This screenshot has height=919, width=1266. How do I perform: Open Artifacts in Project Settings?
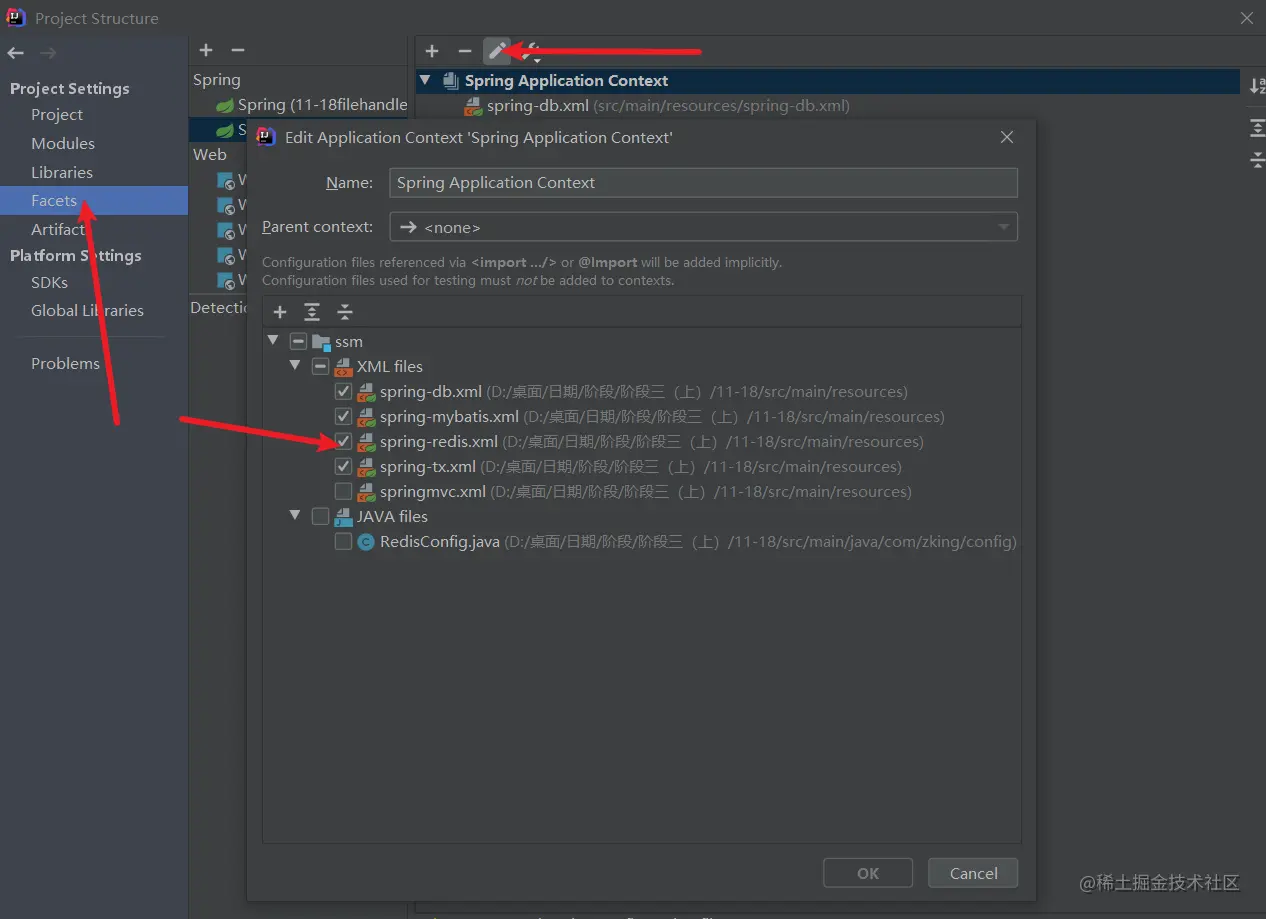point(60,230)
